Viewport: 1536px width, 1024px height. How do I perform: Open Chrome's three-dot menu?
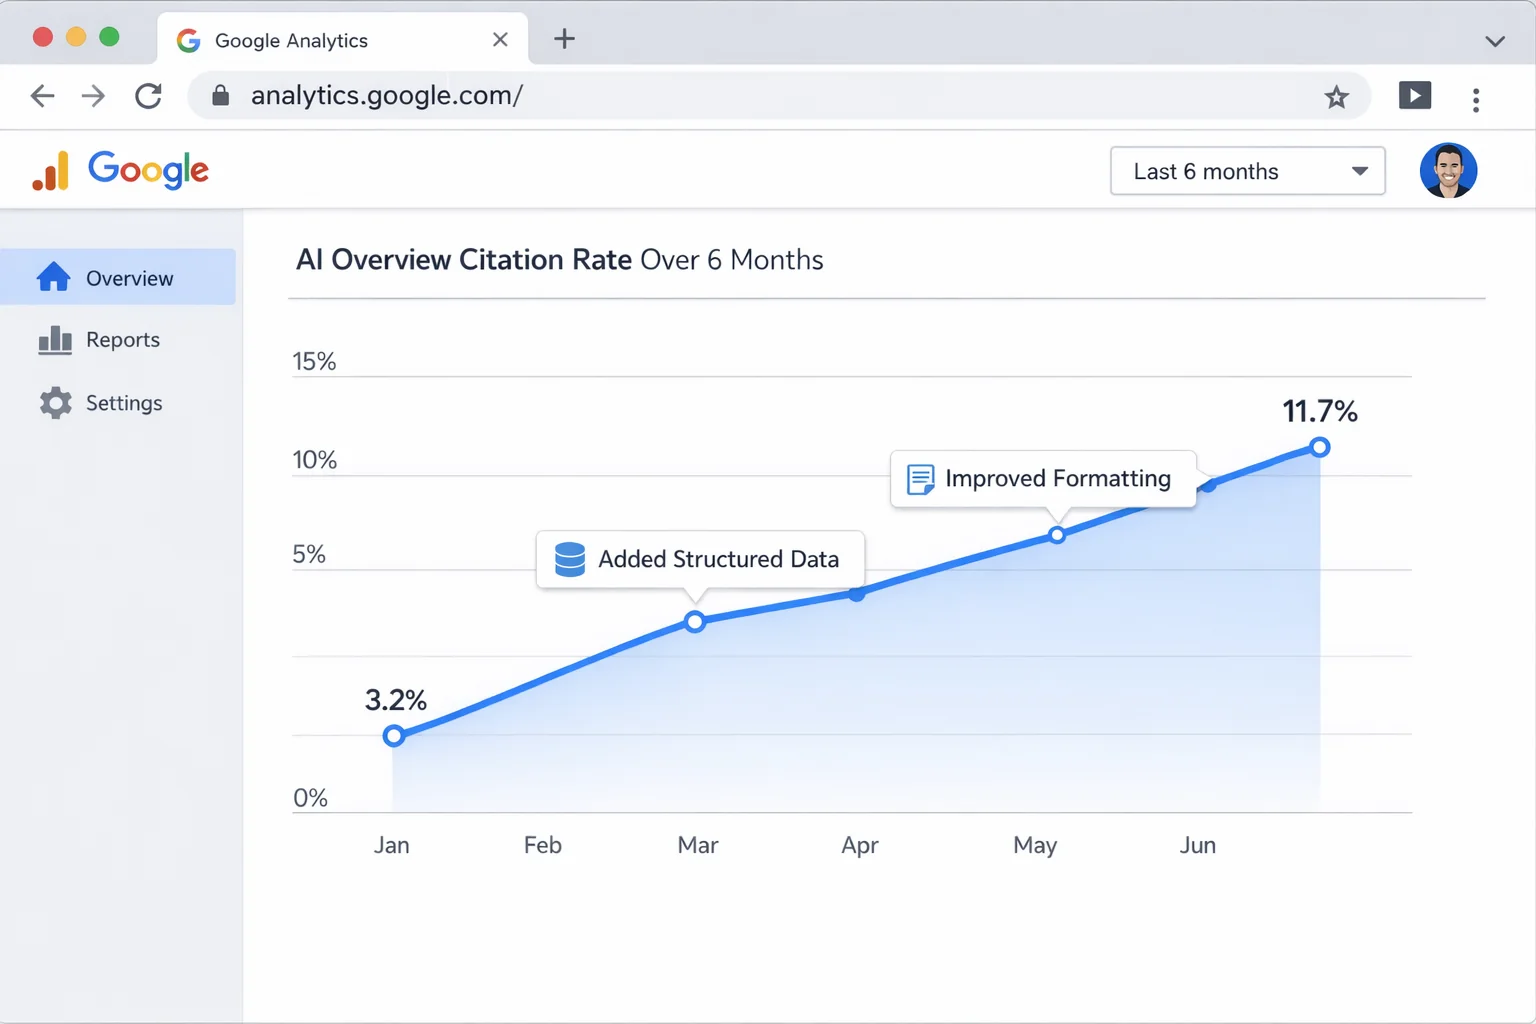[x=1476, y=99]
